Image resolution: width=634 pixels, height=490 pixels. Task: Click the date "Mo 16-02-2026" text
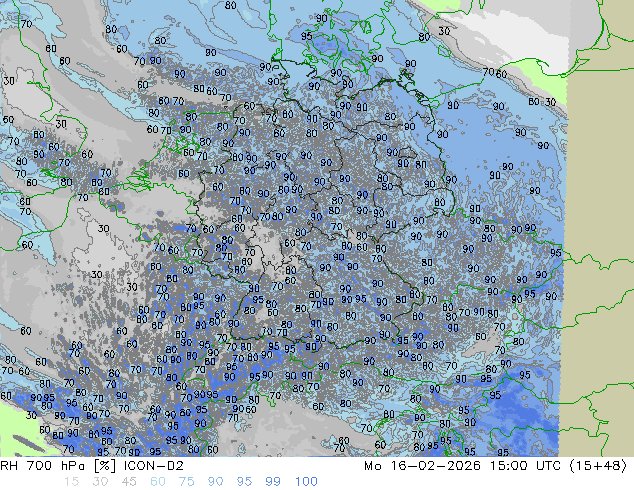click(423, 466)
